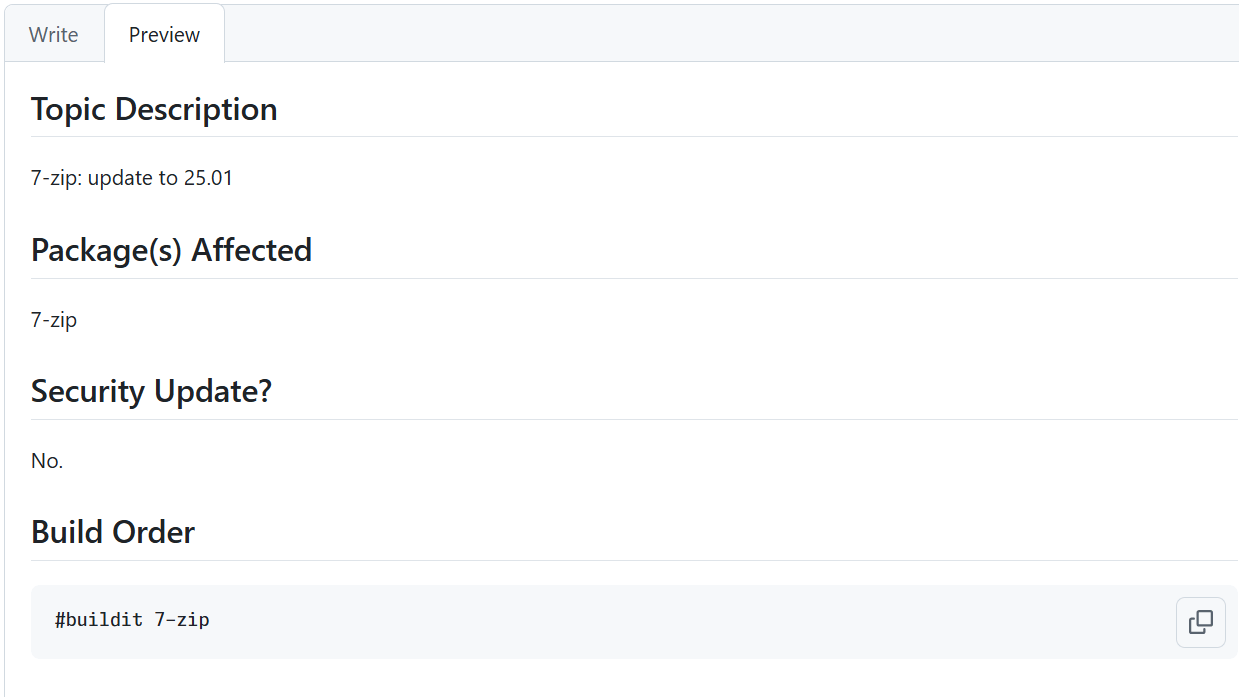Click the Update? word in heading
Viewport: 1239px width, 697px height.
point(213,391)
